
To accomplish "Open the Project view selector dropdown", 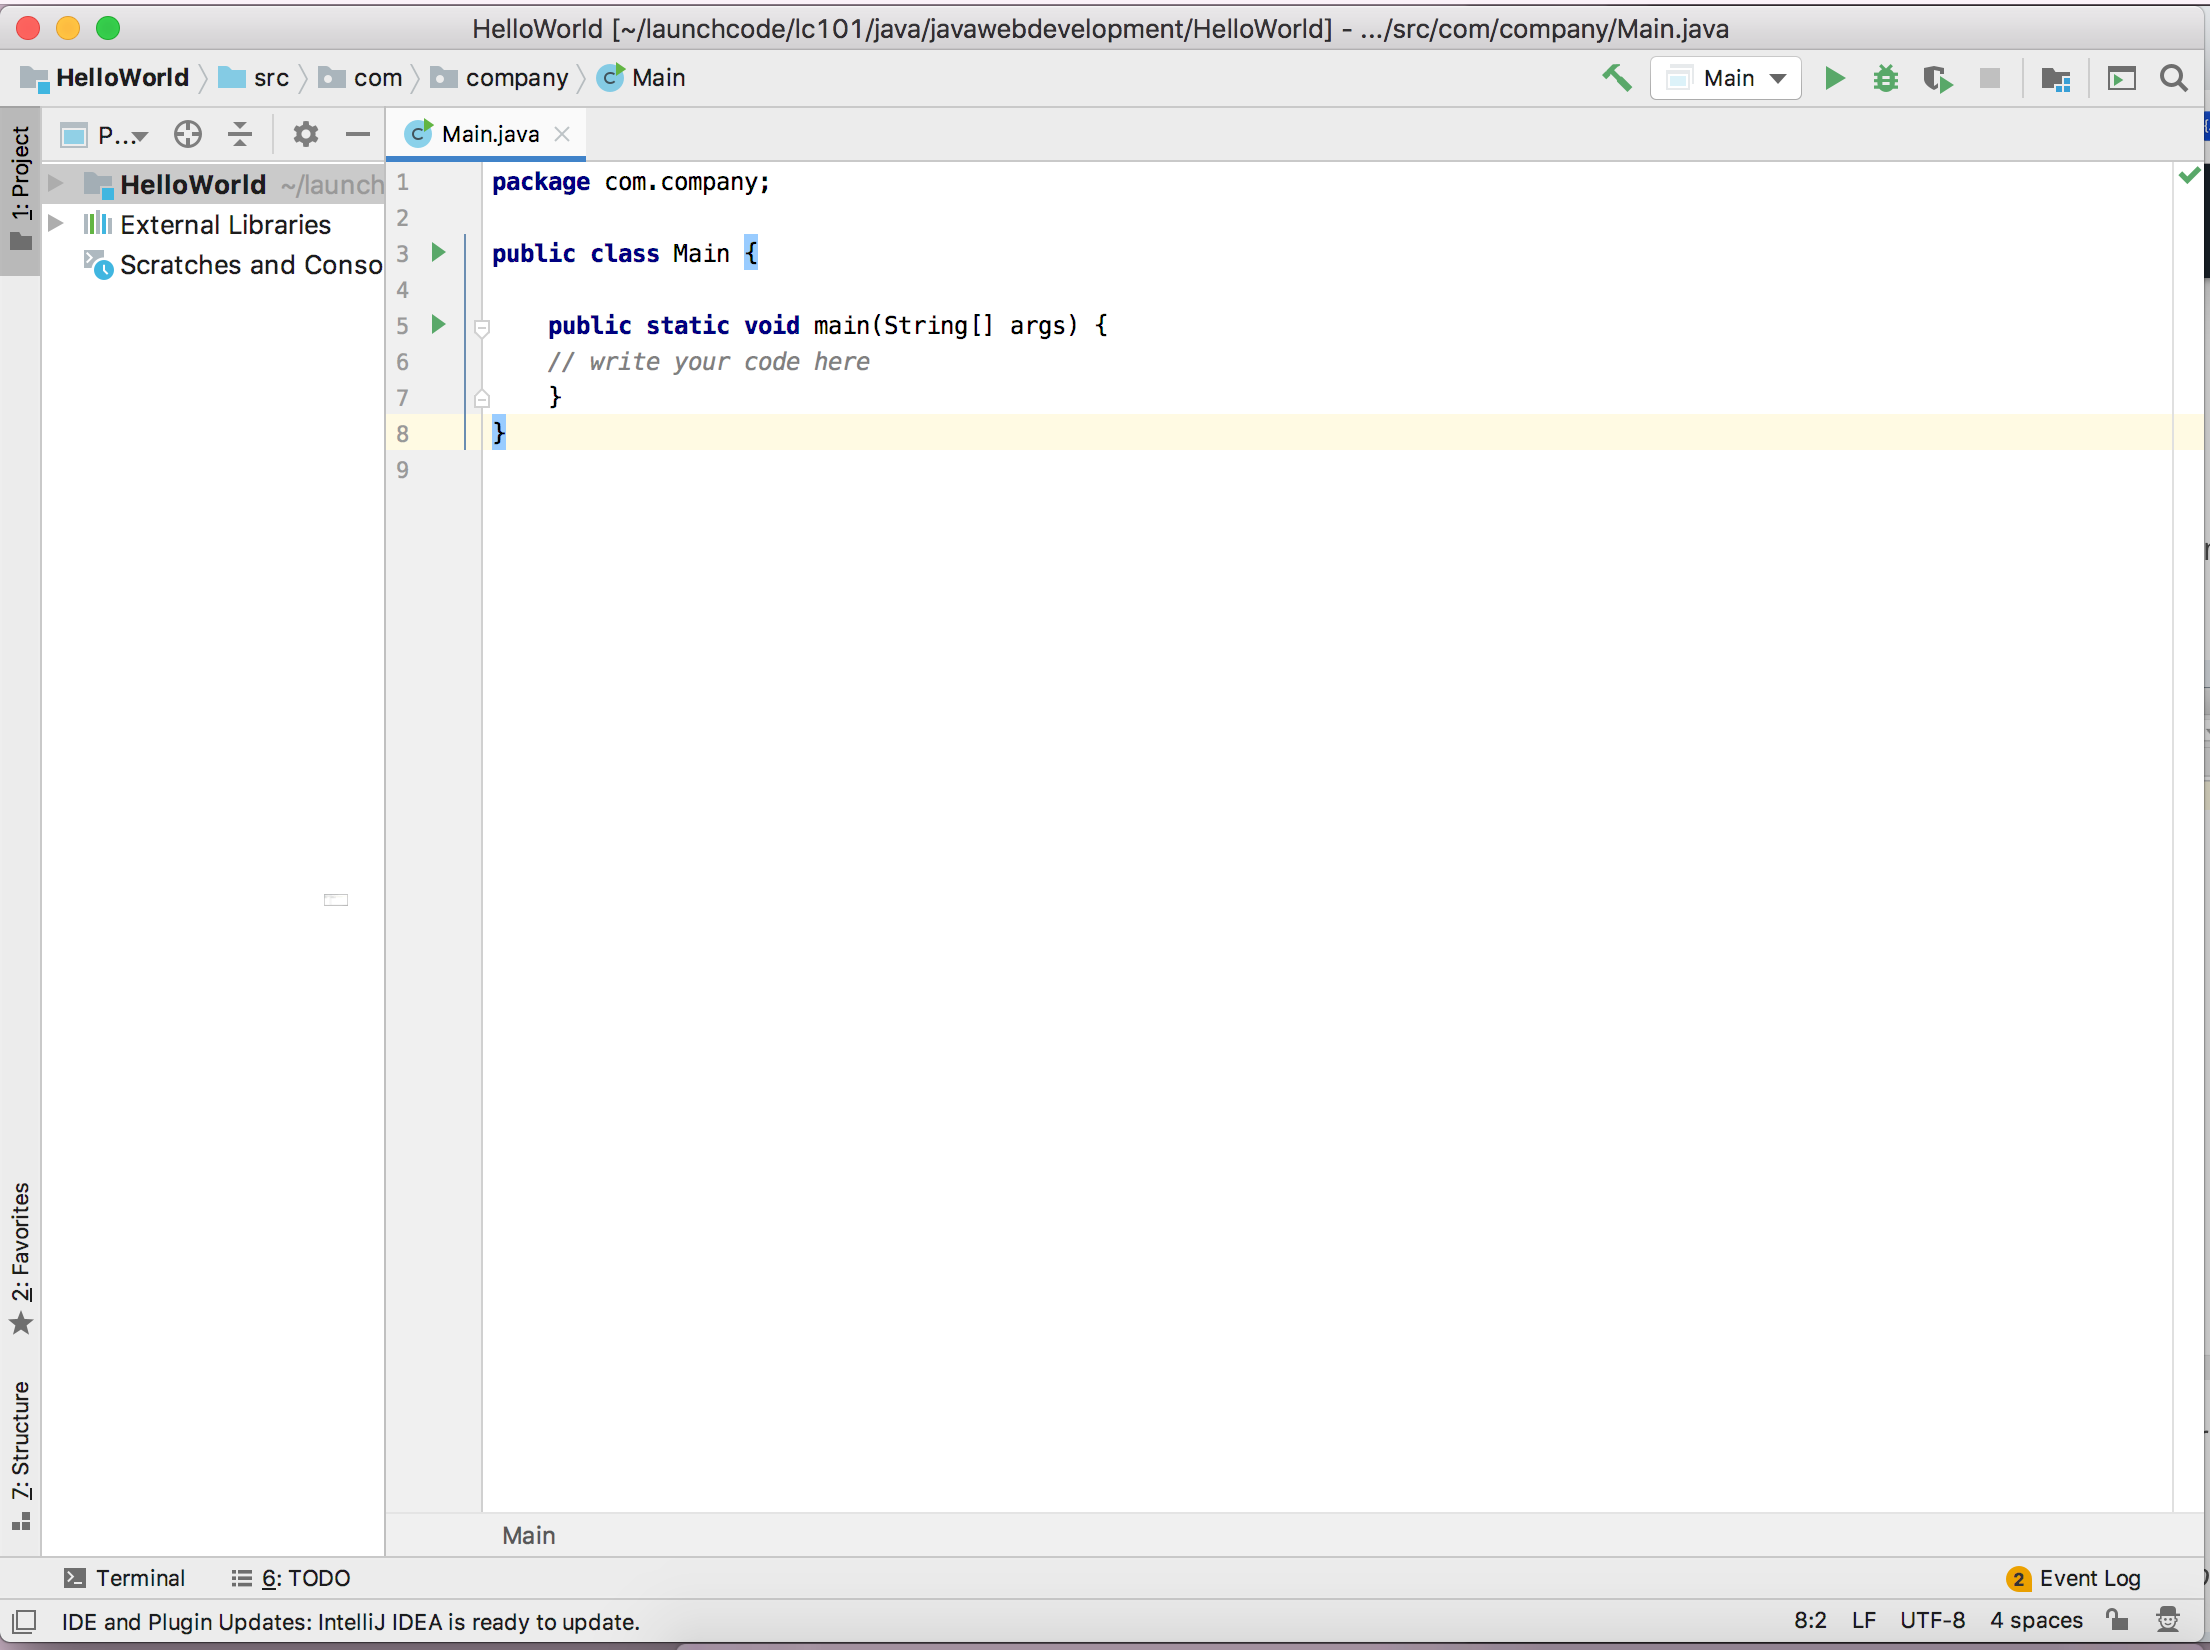I will point(104,134).
